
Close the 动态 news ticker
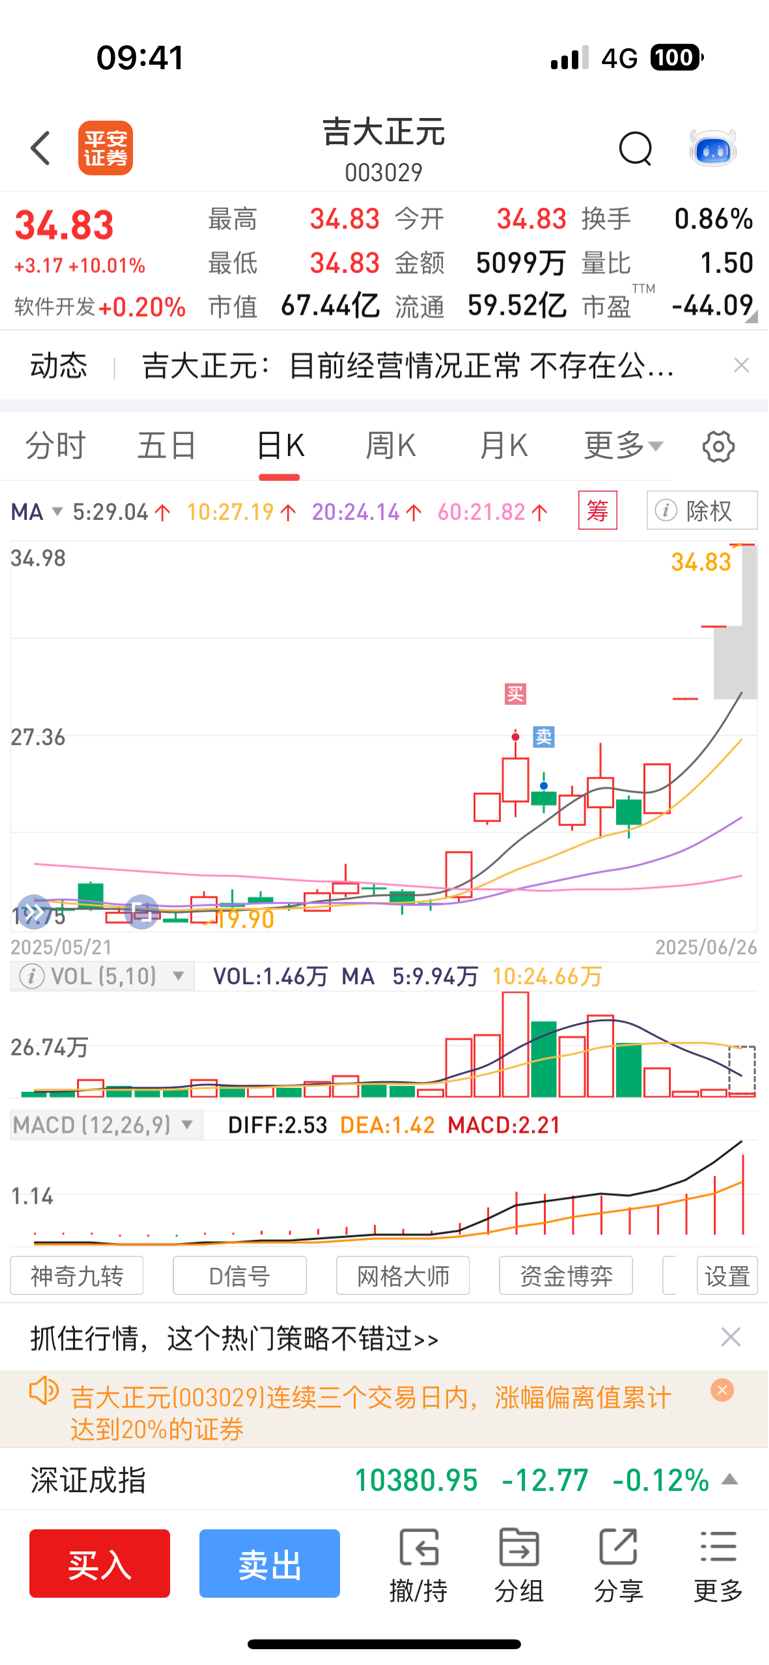pyautogui.click(x=741, y=365)
